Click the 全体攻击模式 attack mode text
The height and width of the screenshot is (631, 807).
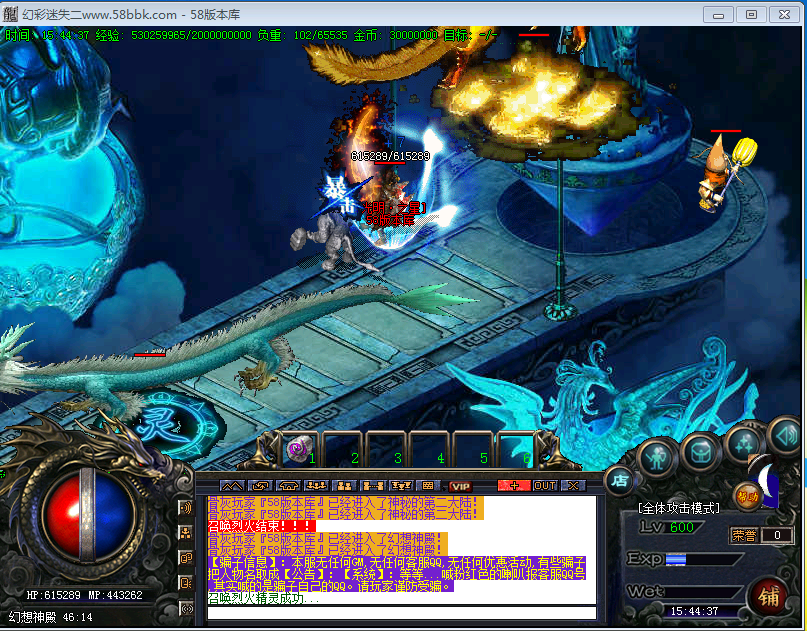pos(679,508)
